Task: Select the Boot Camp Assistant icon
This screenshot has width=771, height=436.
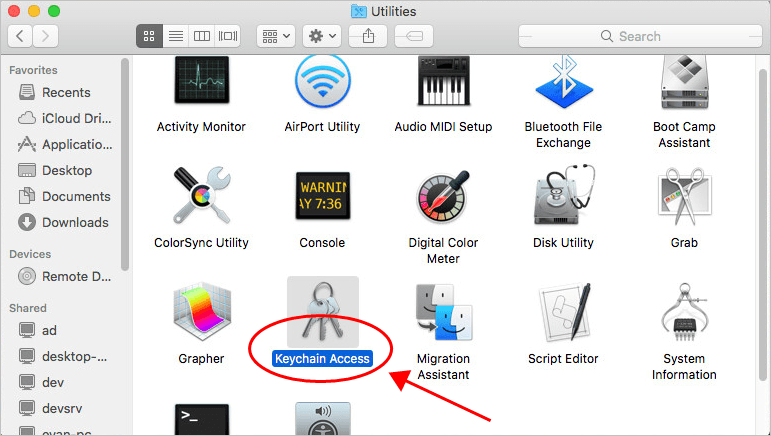Action: 684,82
